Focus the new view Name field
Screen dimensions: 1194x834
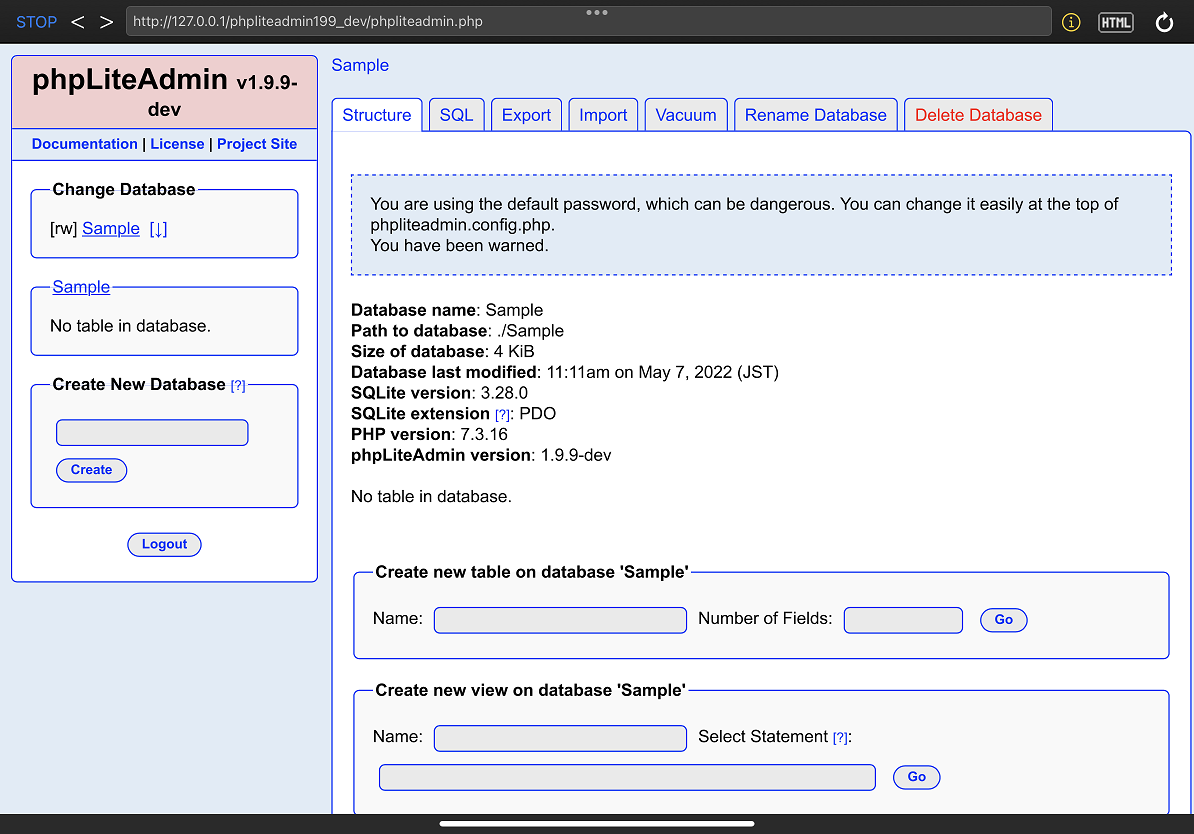pyautogui.click(x=560, y=738)
